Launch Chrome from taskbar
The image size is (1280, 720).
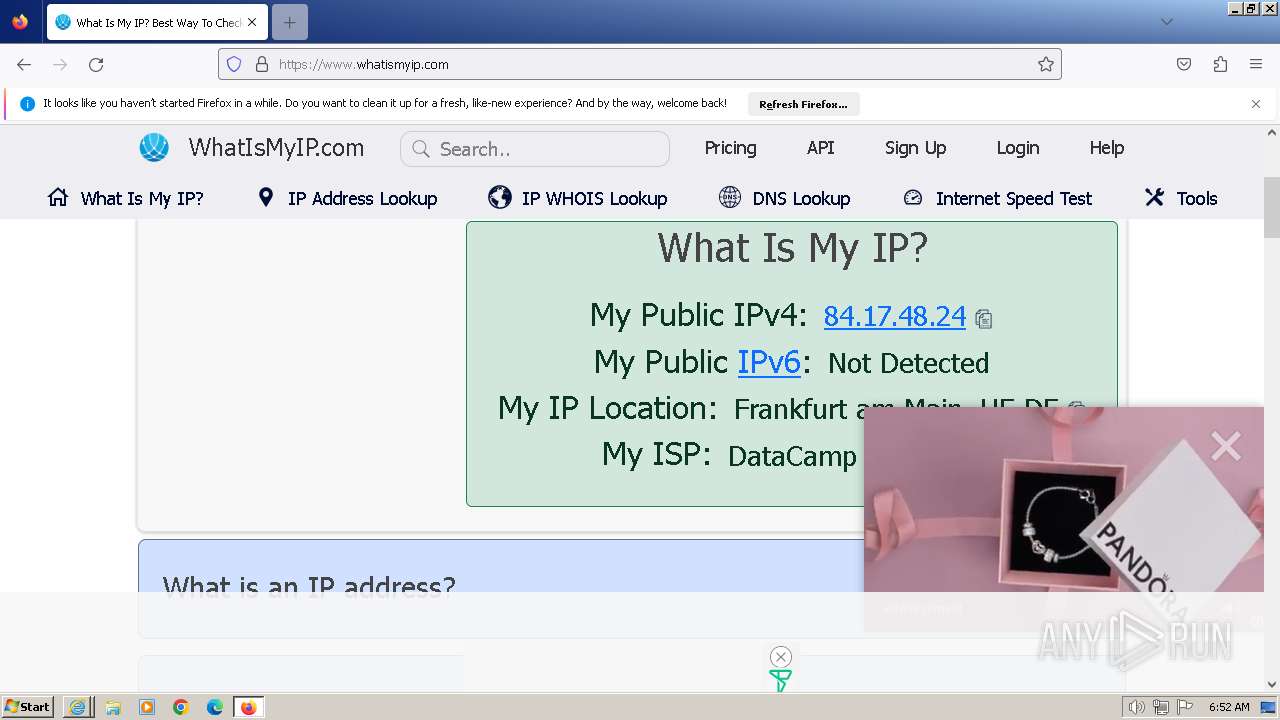[181, 707]
